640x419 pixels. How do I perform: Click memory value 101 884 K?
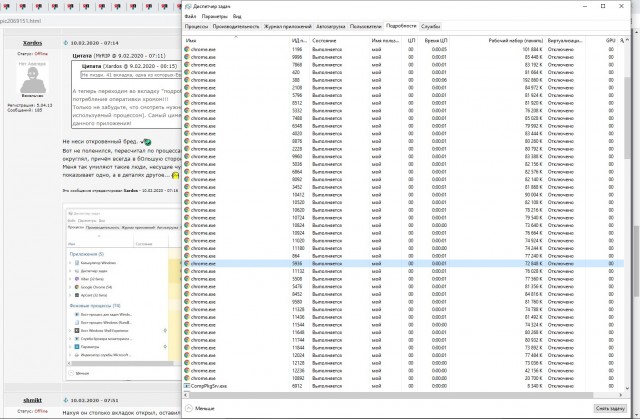click(x=532, y=49)
